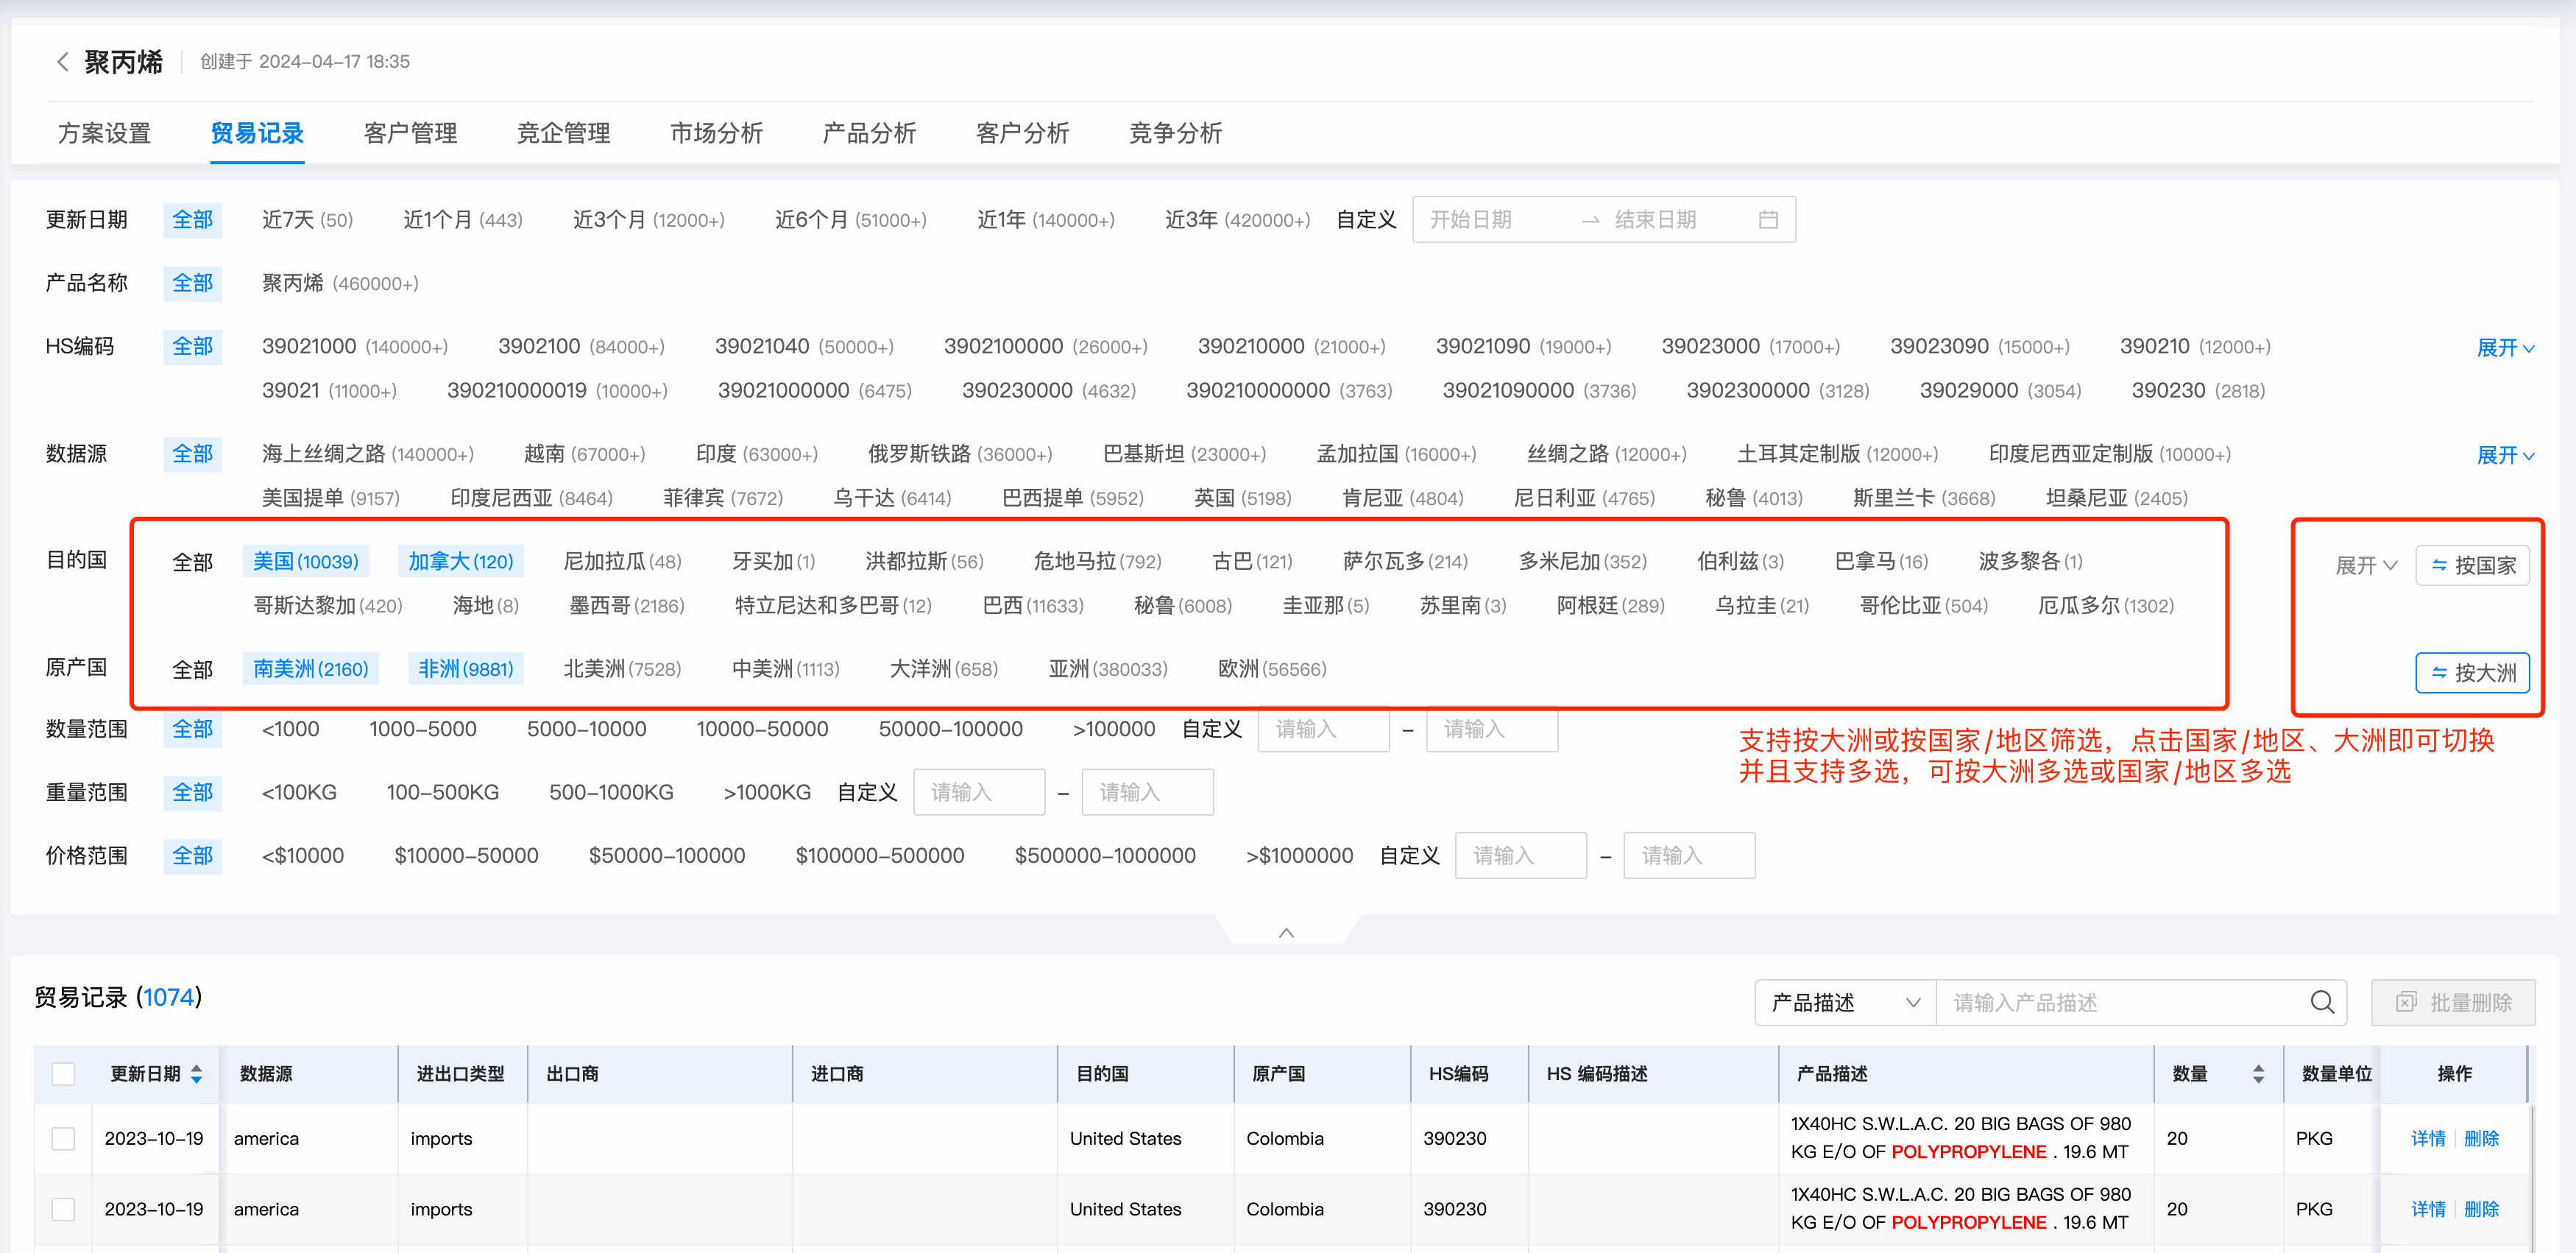Sort the table by 更新日期 column
Viewport: 2576px width, 1253px height.
196,1073
